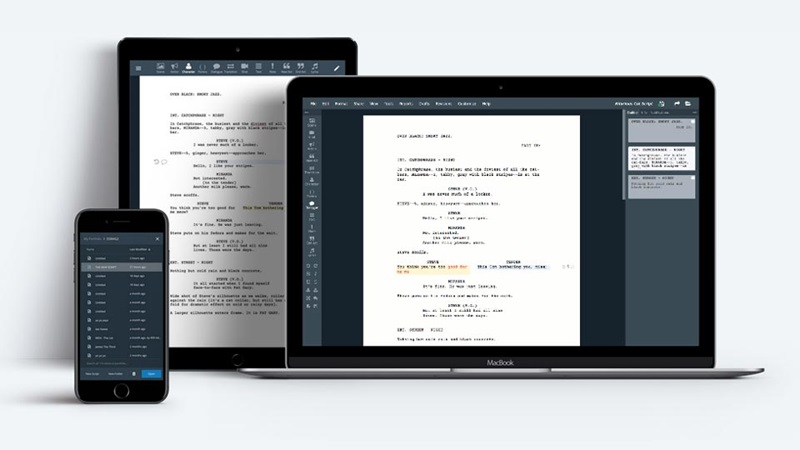
Task: Open the Share menu on the laptop
Action: [x=359, y=104]
